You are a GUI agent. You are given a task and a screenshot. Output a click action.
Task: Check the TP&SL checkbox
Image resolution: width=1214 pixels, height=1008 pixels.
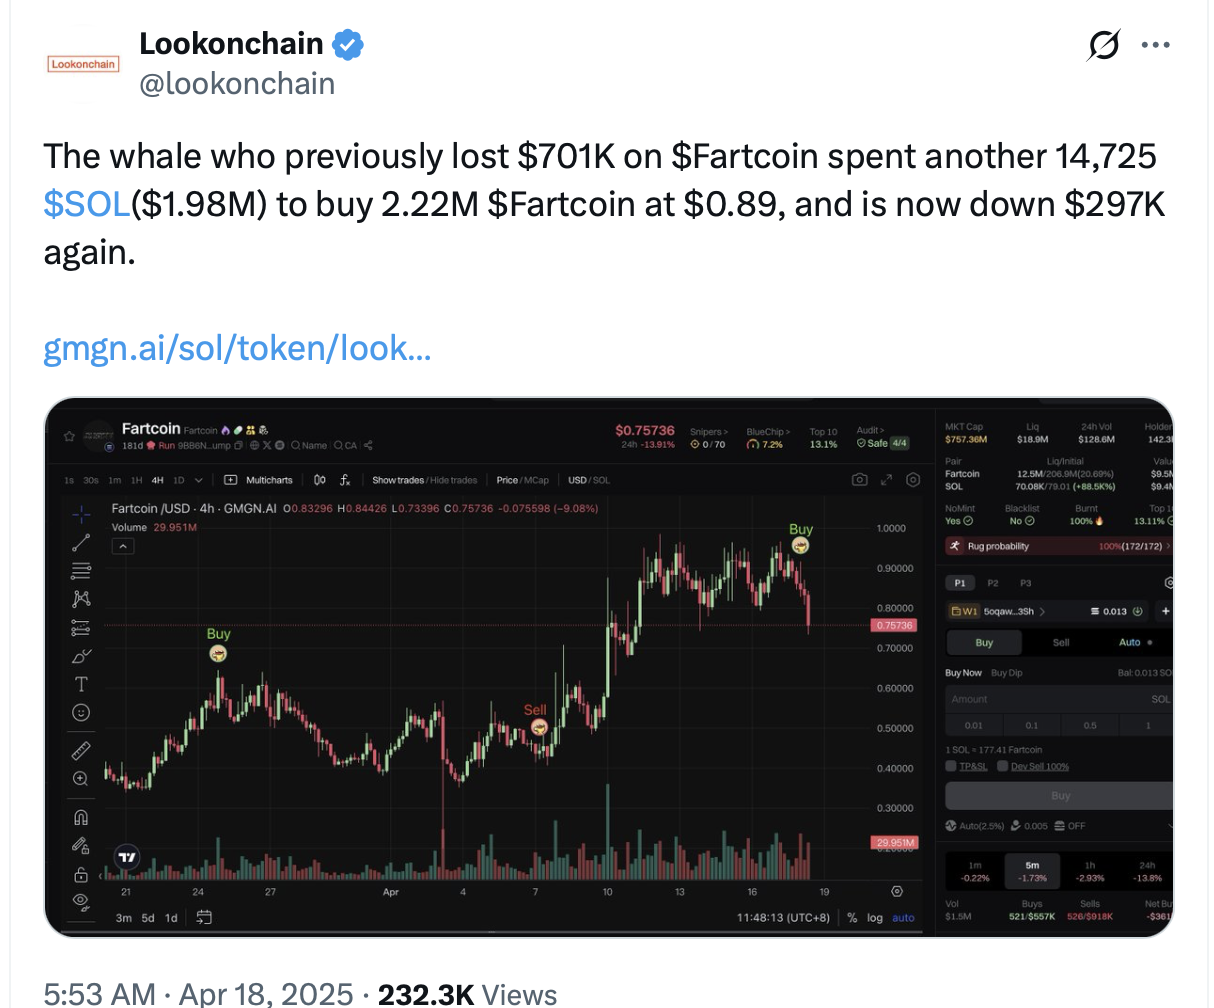(951, 767)
